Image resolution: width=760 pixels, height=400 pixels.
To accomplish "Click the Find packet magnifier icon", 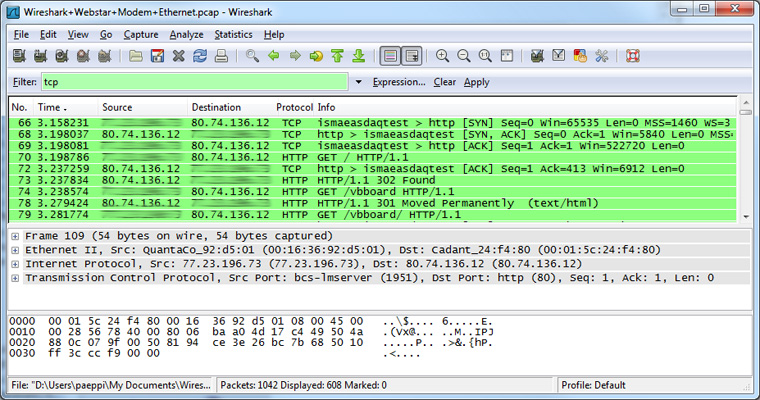I will click(x=252, y=56).
